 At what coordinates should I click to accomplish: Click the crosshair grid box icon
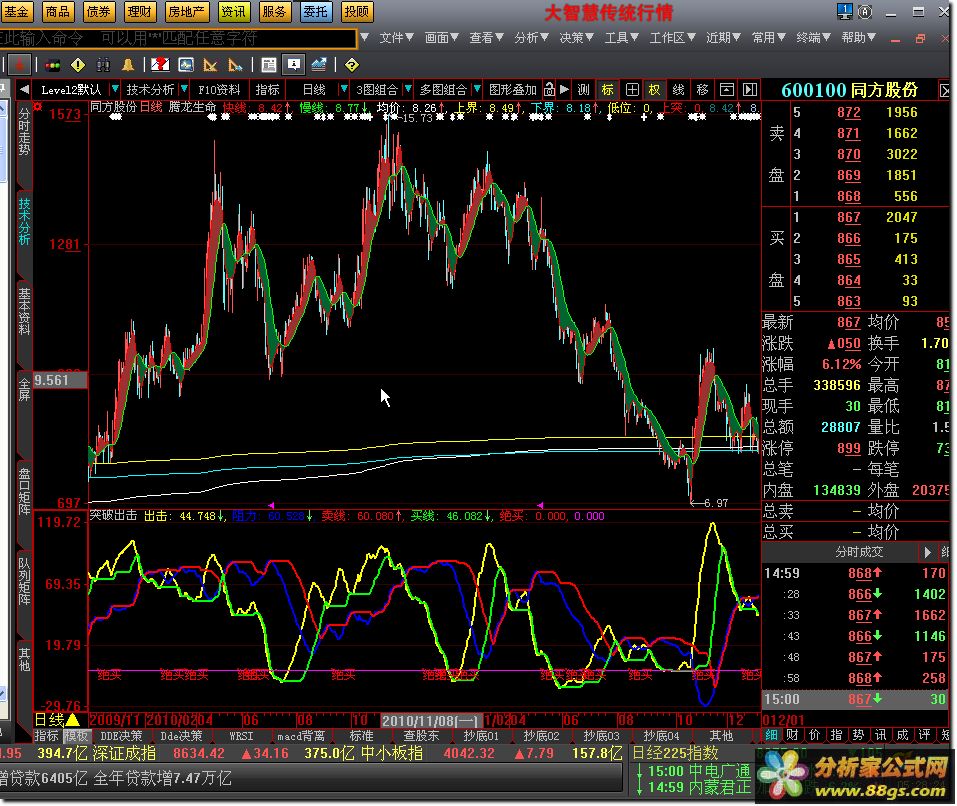632,90
